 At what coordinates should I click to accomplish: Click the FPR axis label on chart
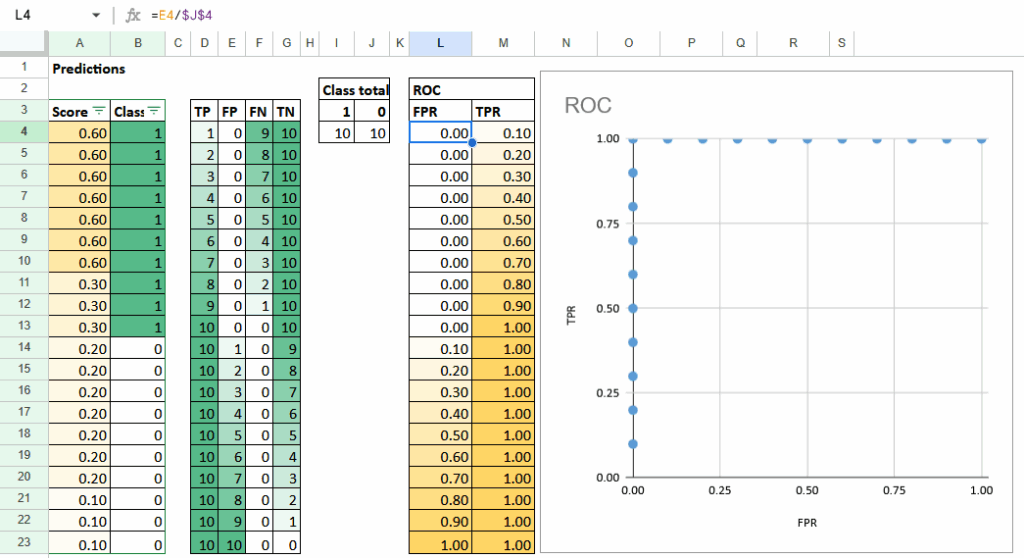click(x=807, y=521)
